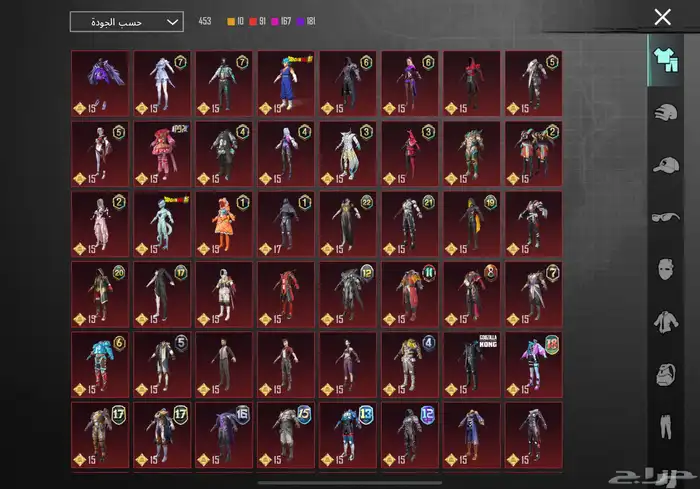Select the purple winged outfit in first slot
The width and height of the screenshot is (700, 489).
(100, 84)
